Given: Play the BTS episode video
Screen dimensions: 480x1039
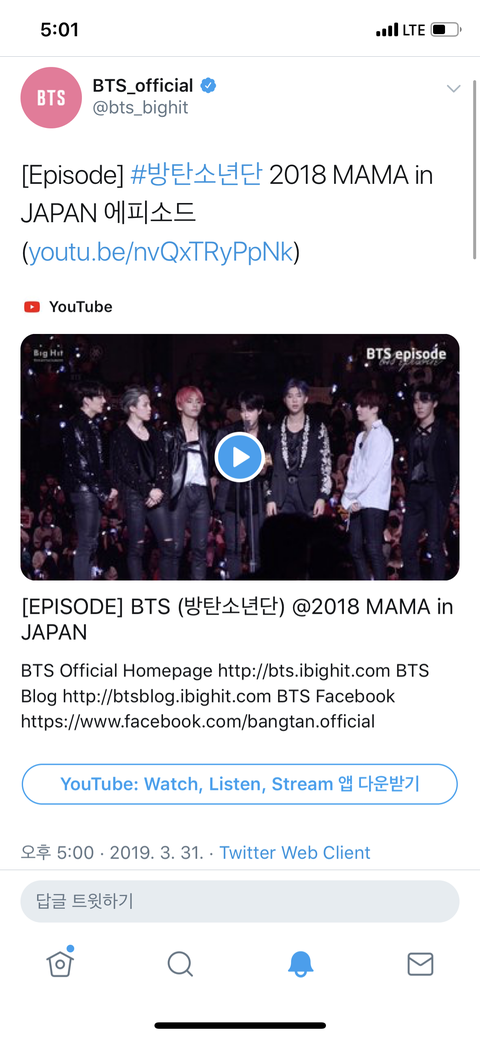Looking at the screenshot, I should [x=240, y=457].
